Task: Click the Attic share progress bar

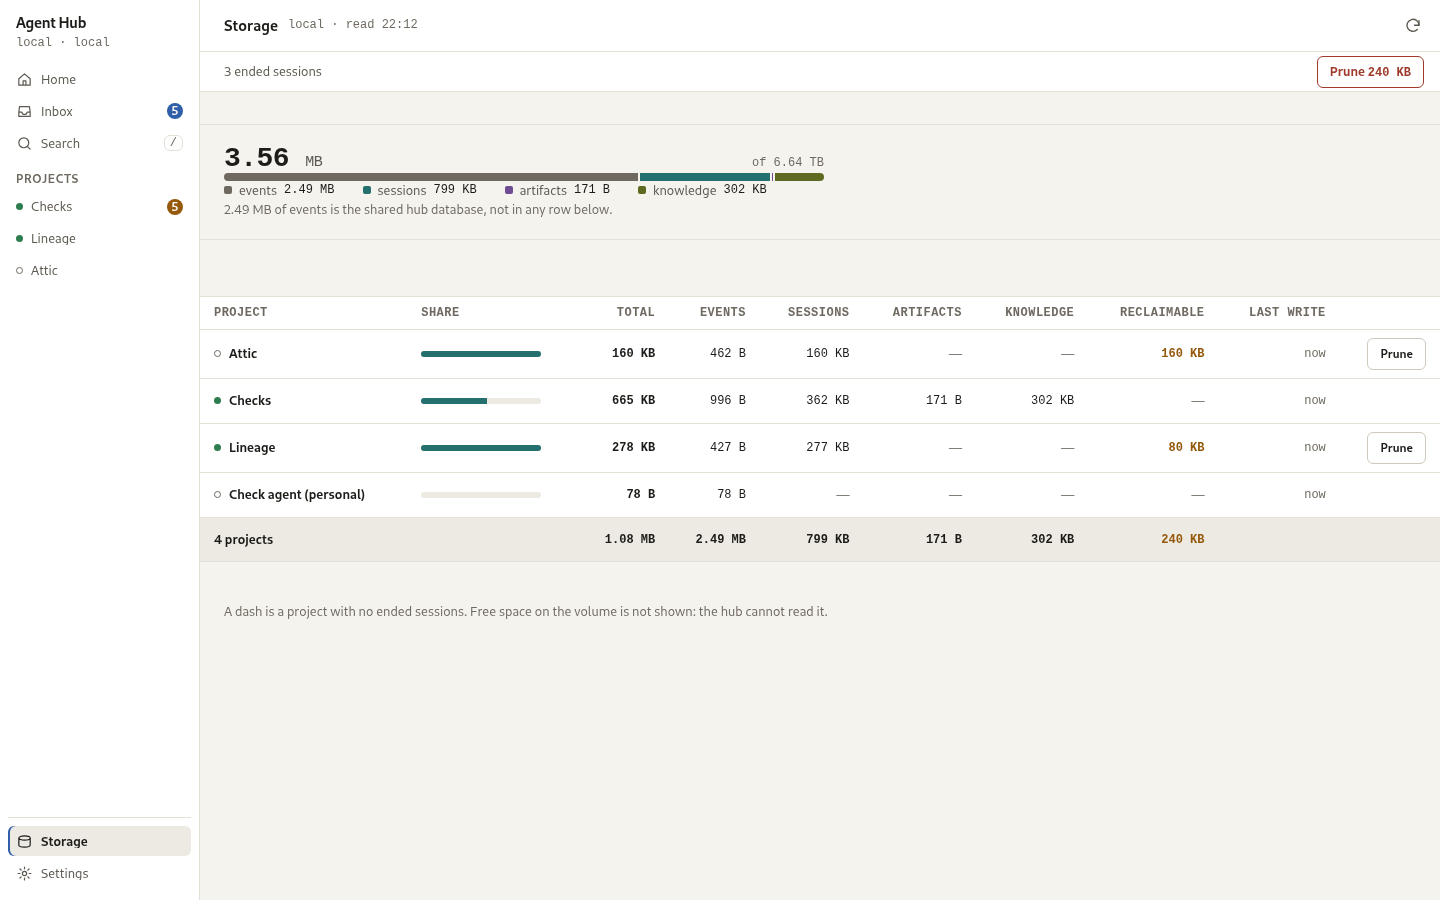Action: (x=481, y=354)
